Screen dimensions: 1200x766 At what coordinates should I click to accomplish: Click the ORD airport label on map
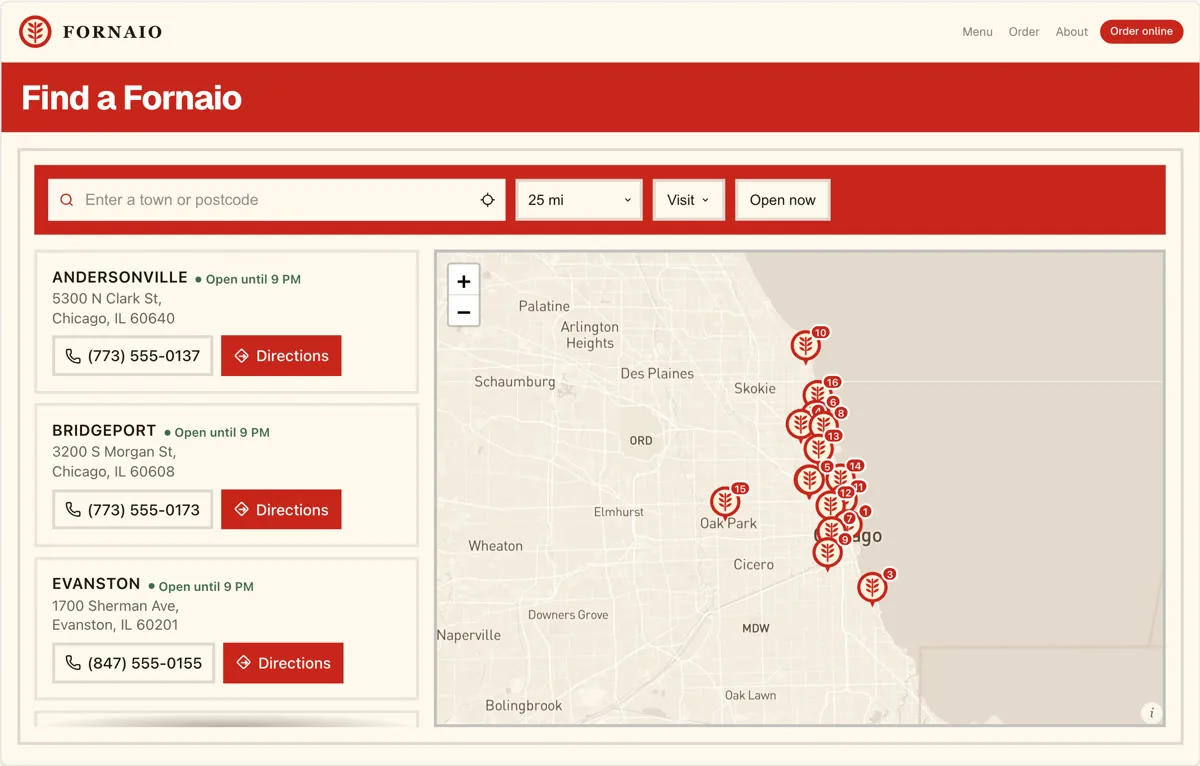pos(641,440)
